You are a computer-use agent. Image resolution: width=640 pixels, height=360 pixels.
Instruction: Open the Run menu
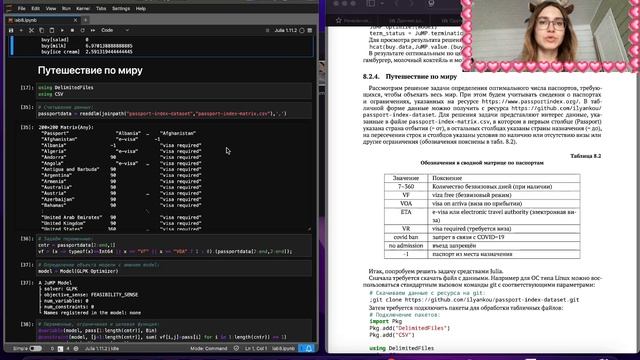[x=66, y=9]
